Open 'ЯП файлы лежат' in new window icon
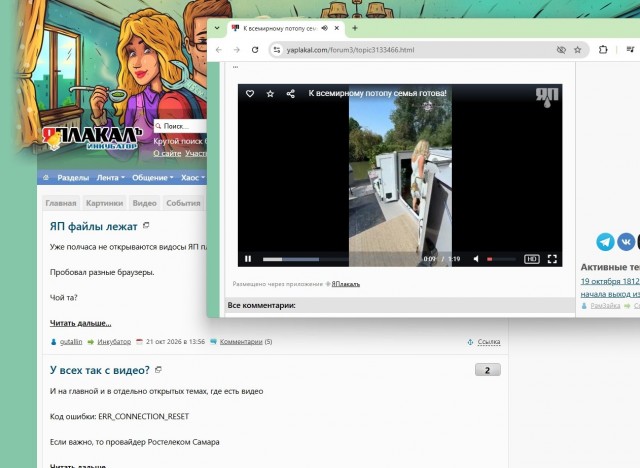The image size is (640, 468). point(146,225)
